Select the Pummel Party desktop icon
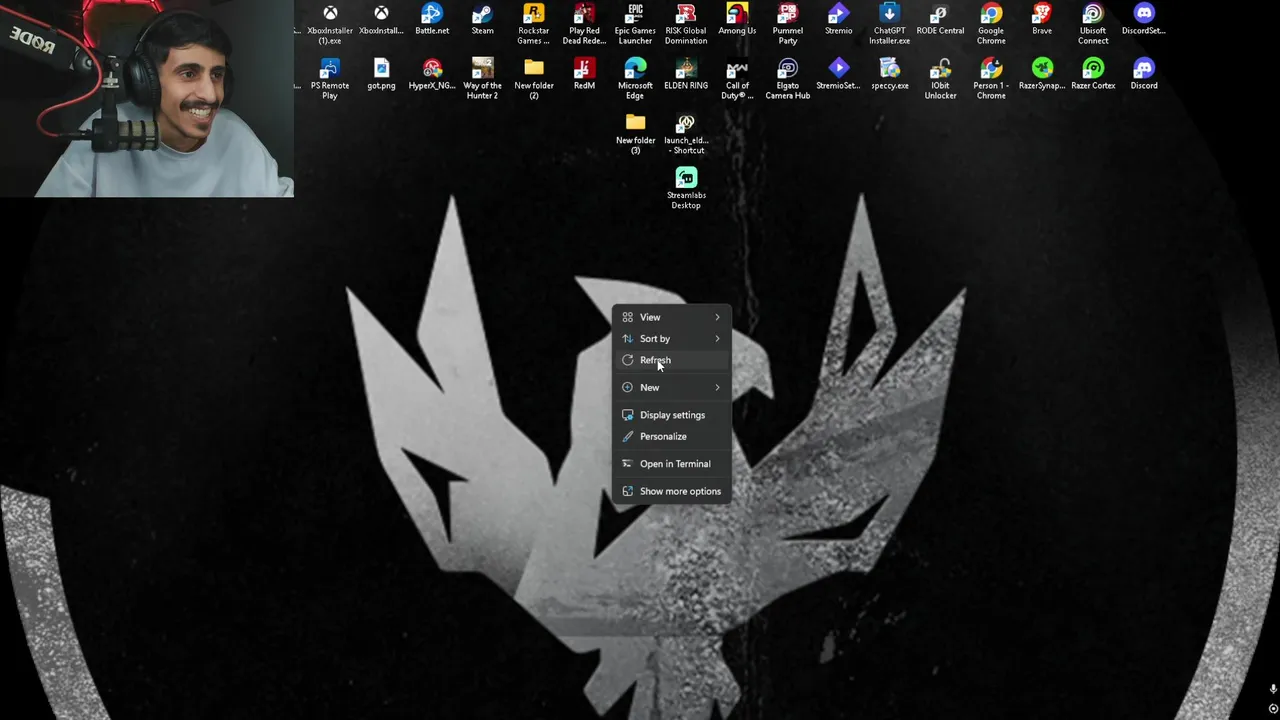 (788, 24)
